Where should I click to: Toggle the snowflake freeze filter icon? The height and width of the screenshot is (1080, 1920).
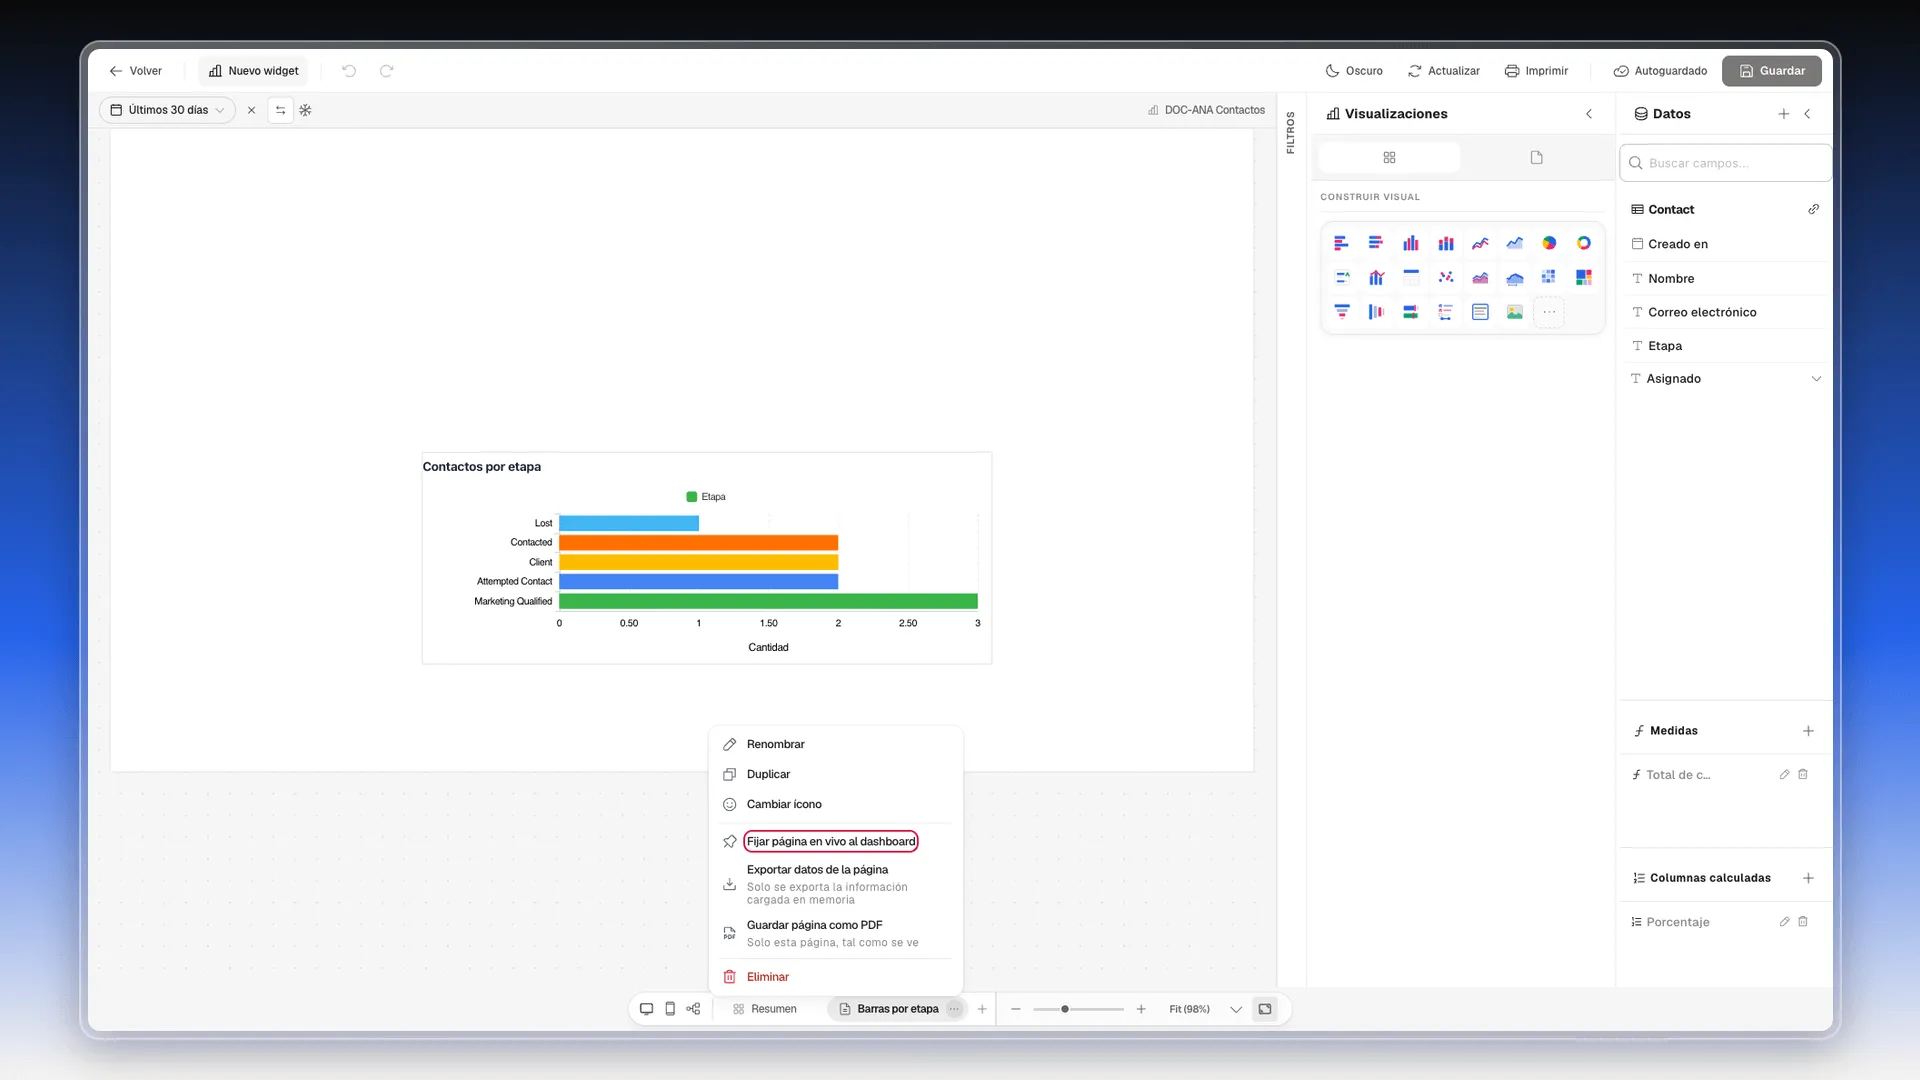[306, 110]
